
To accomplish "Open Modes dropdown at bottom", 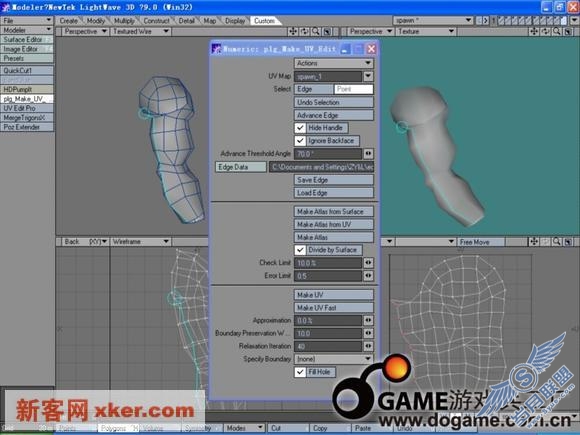I will pos(244,428).
